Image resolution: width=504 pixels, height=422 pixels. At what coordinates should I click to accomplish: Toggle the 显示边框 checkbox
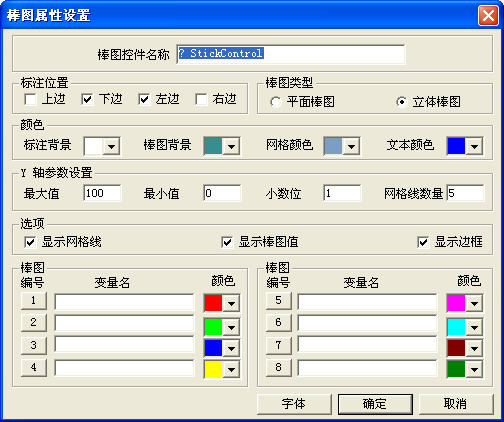click(x=423, y=242)
